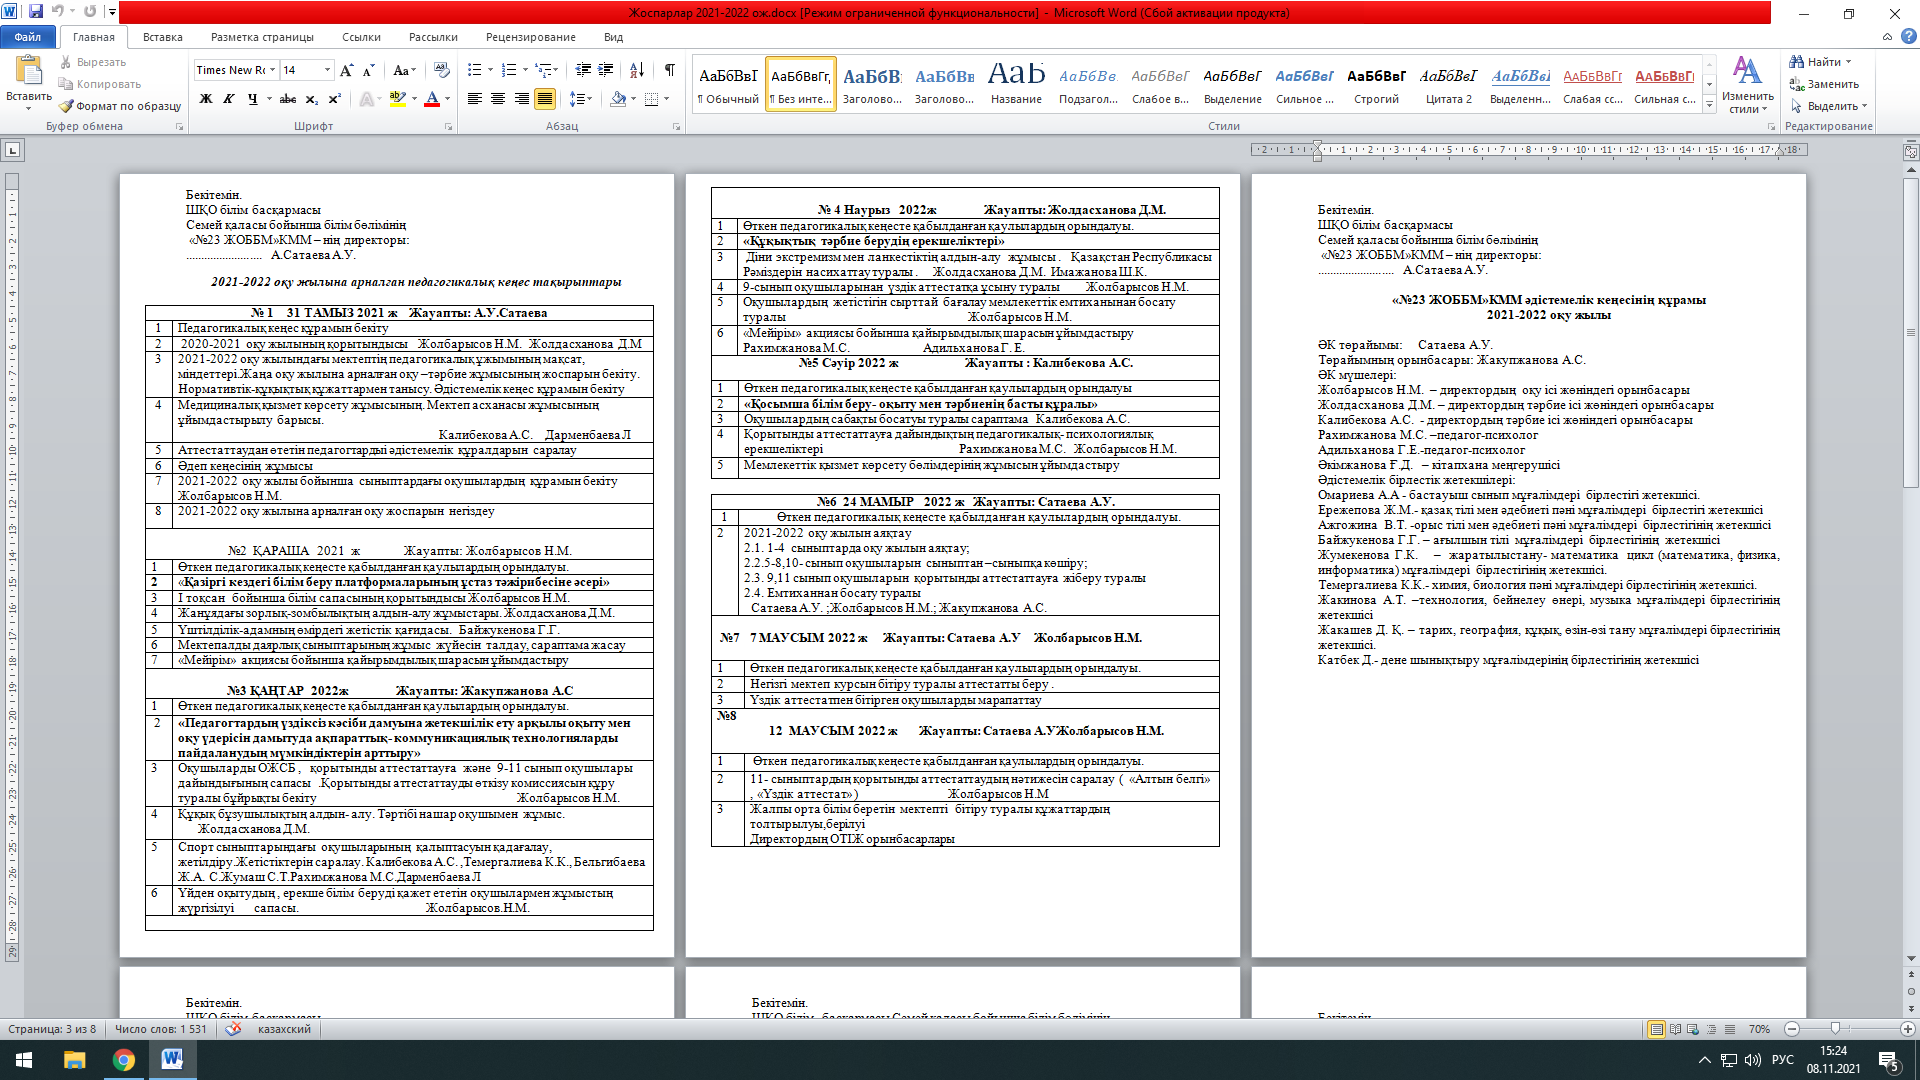Apply the Обычный style
This screenshot has height=1080, width=1920.
click(x=728, y=84)
